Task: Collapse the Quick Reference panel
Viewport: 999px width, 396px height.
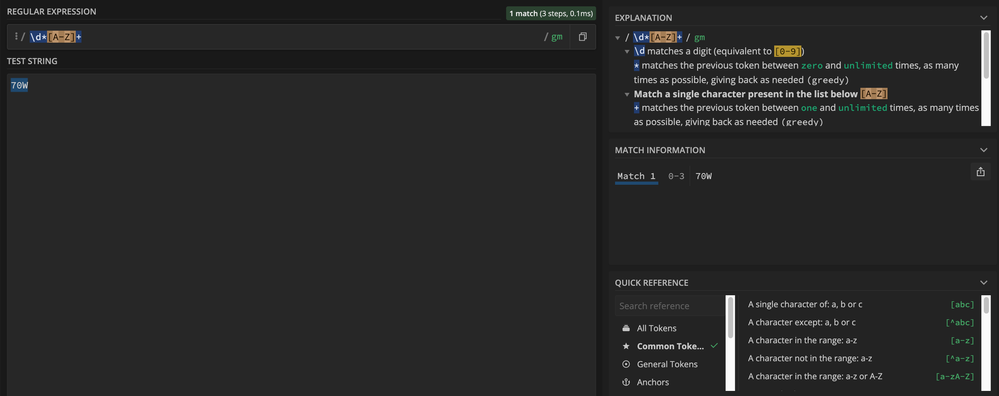Action: 984,283
